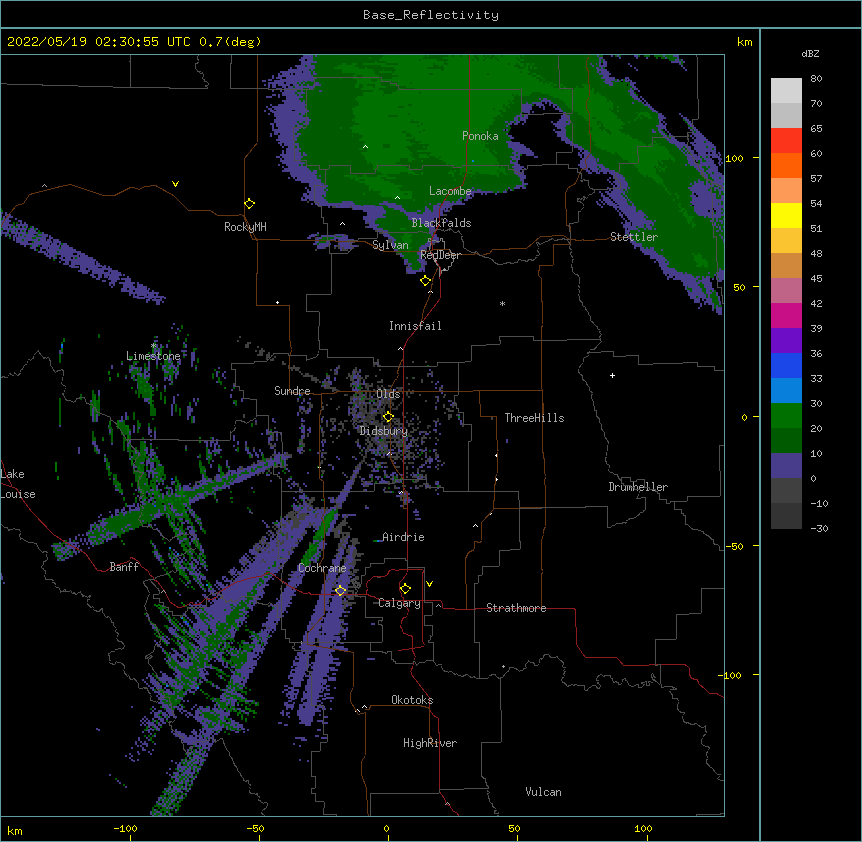862x842 pixels.
Task: Pick the light gray 70-80 dBZ swatch
Action: click(786, 91)
